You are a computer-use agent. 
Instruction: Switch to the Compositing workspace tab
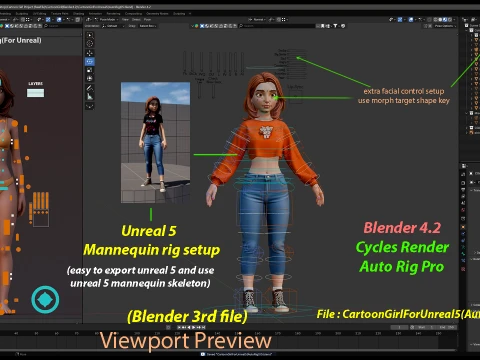click(x=133, y=14)
